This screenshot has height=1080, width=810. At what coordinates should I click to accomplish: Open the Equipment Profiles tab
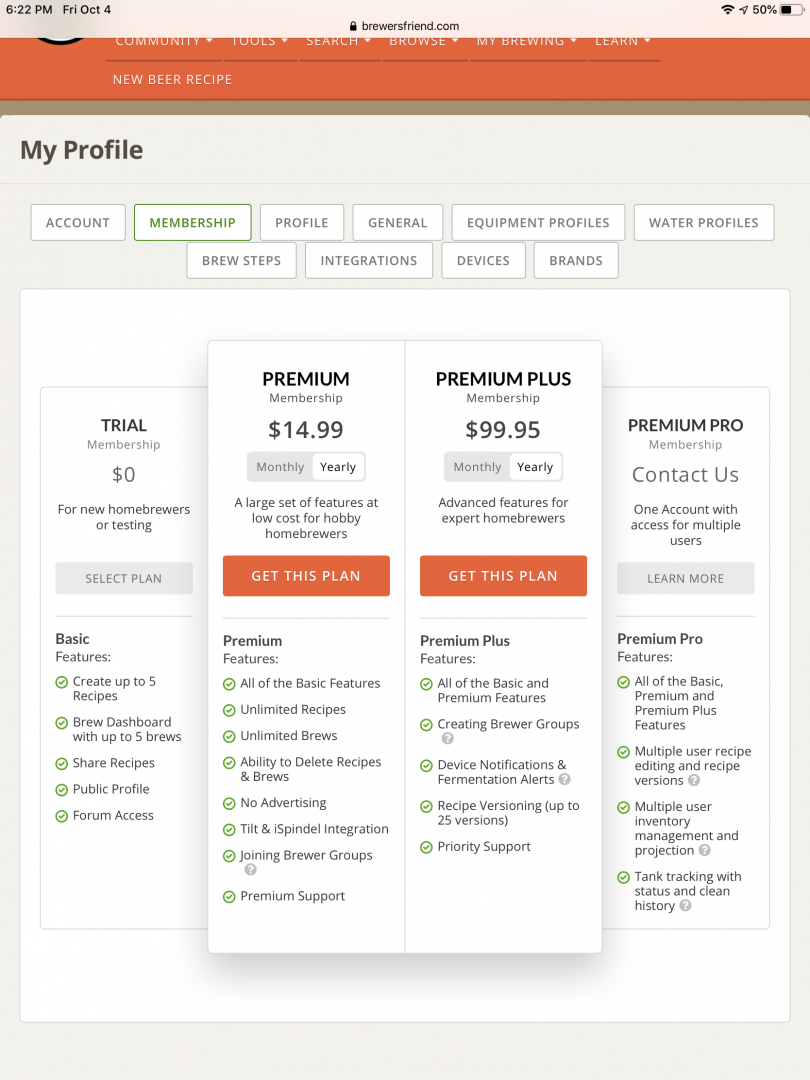pos(538,222)
